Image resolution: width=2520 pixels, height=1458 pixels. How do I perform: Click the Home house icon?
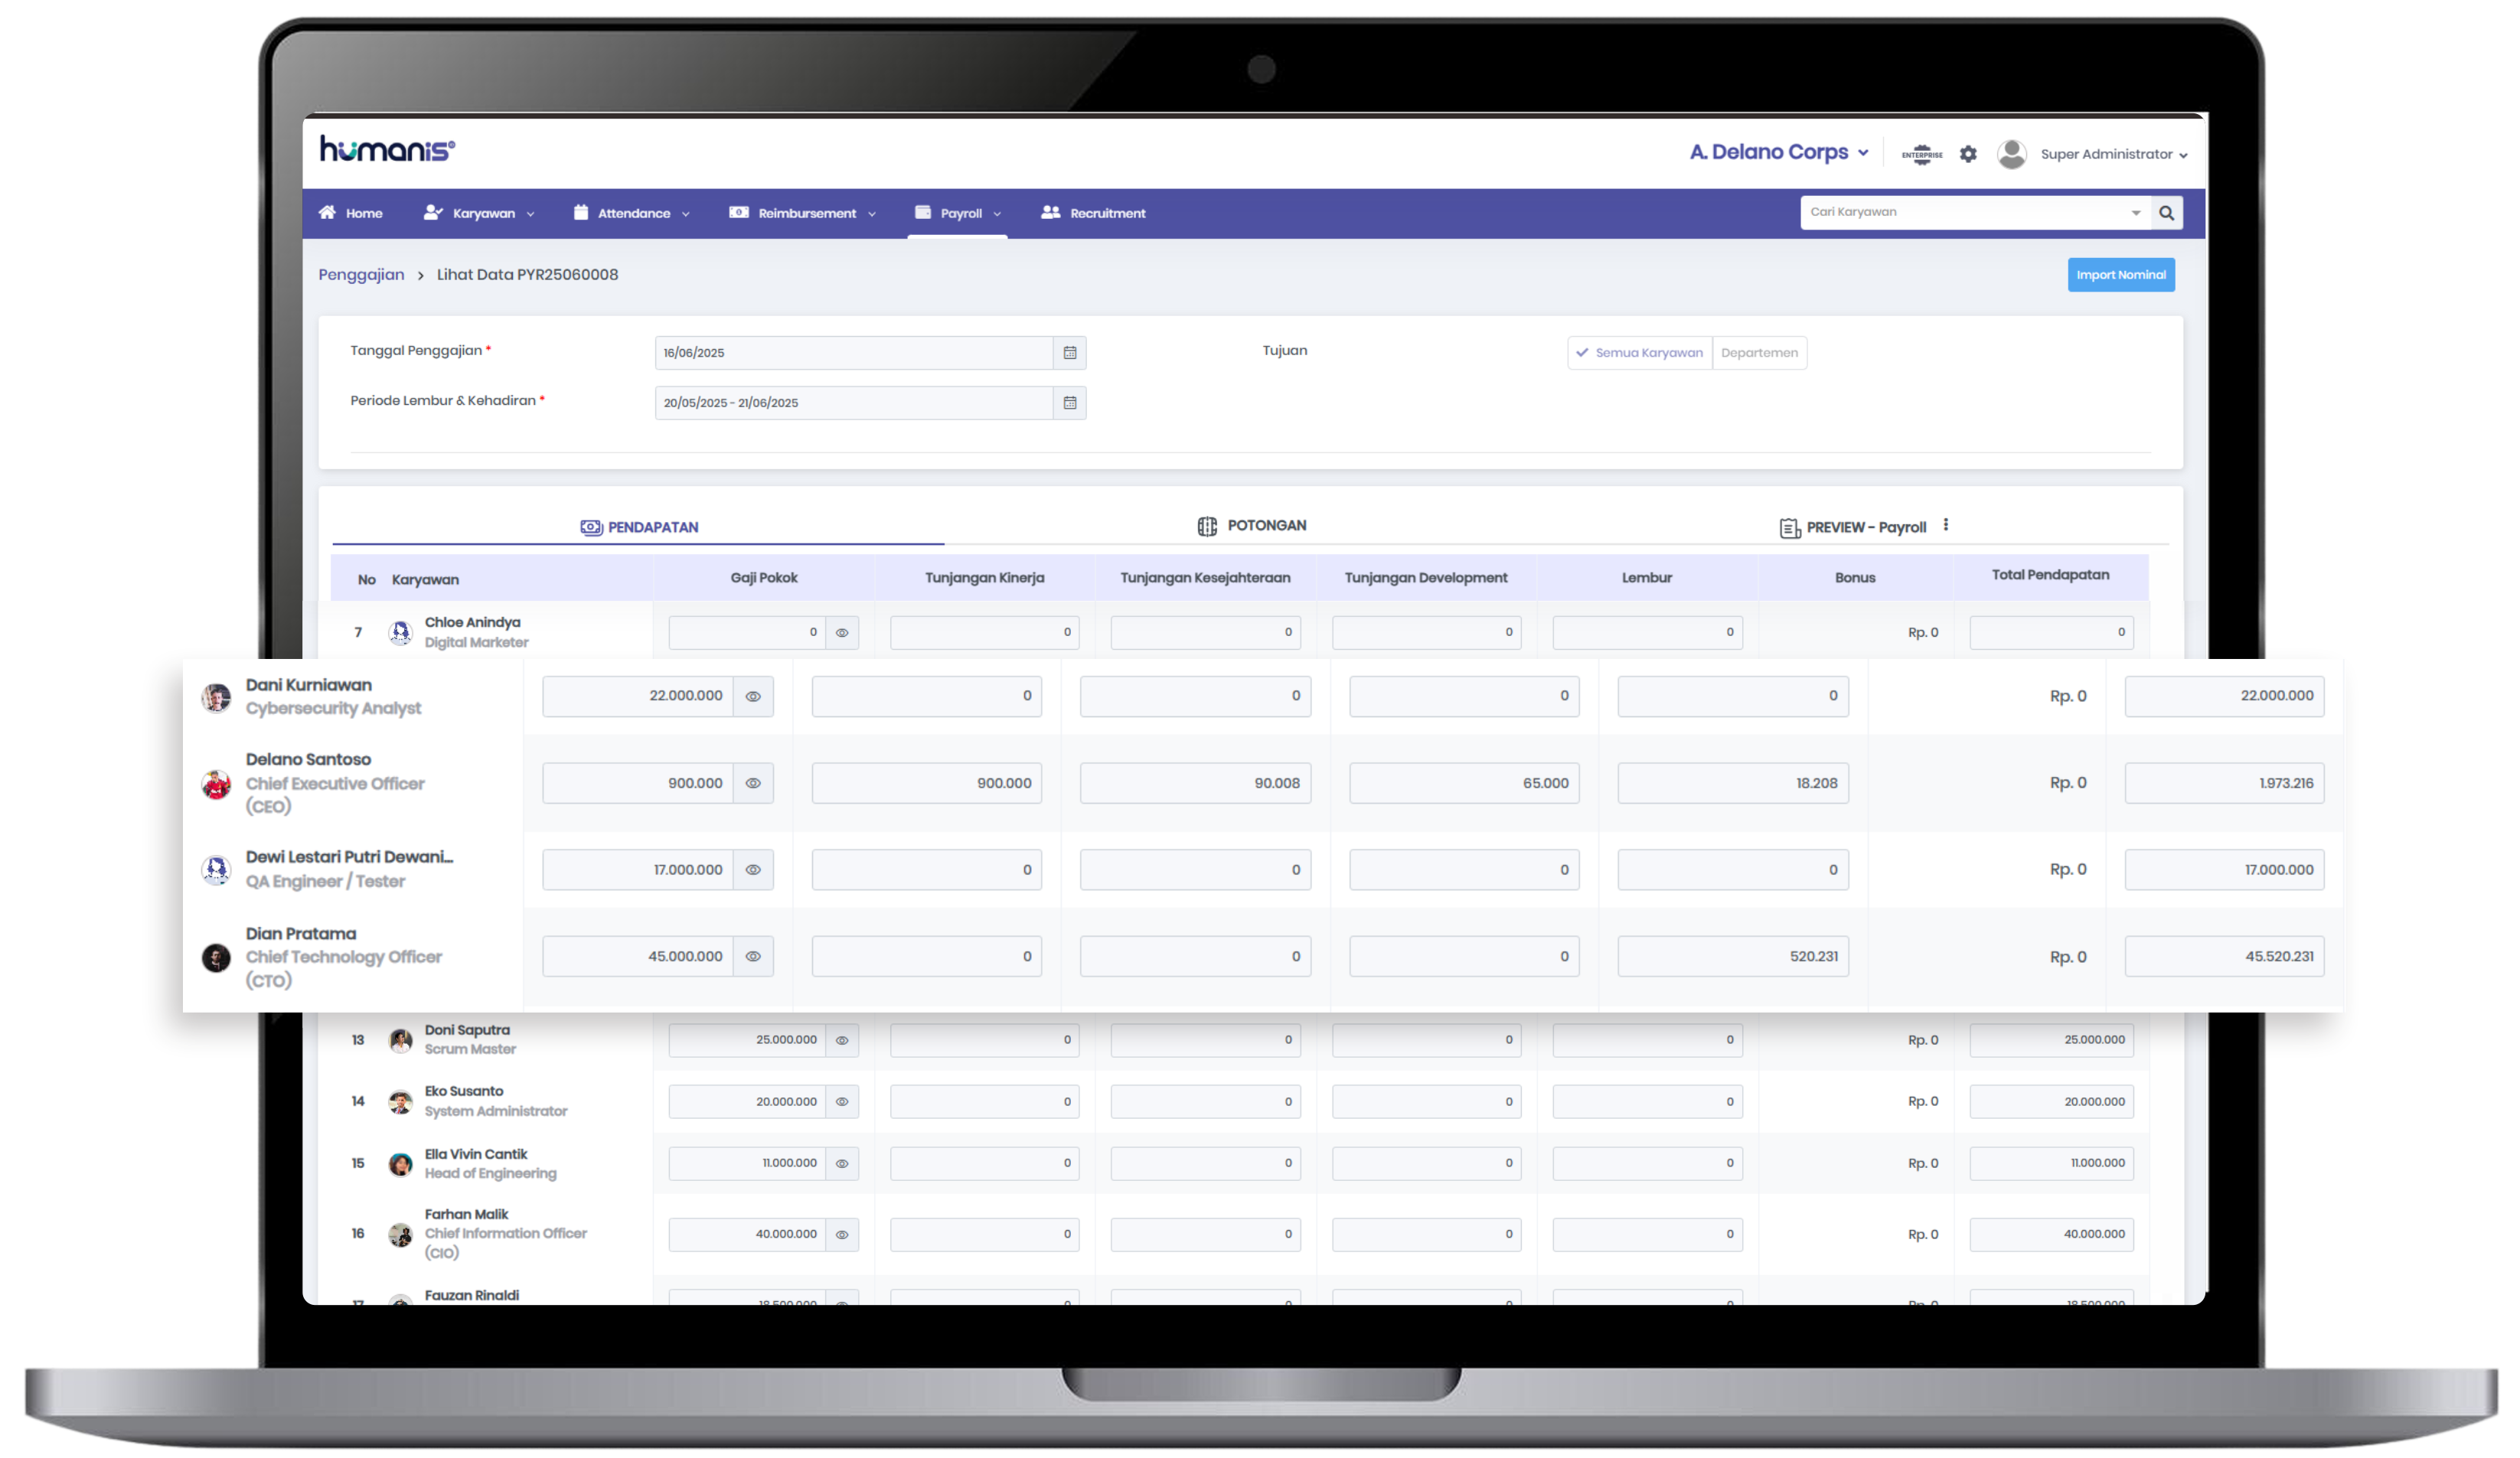tap(327, 212)
